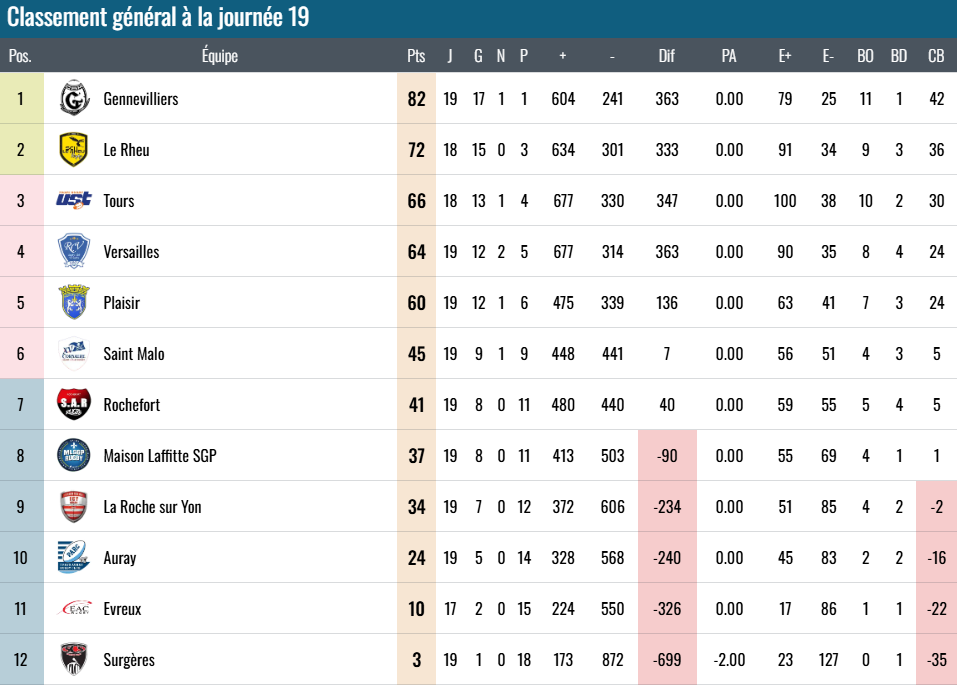Click the Équipe column header

tap(220, 56)
